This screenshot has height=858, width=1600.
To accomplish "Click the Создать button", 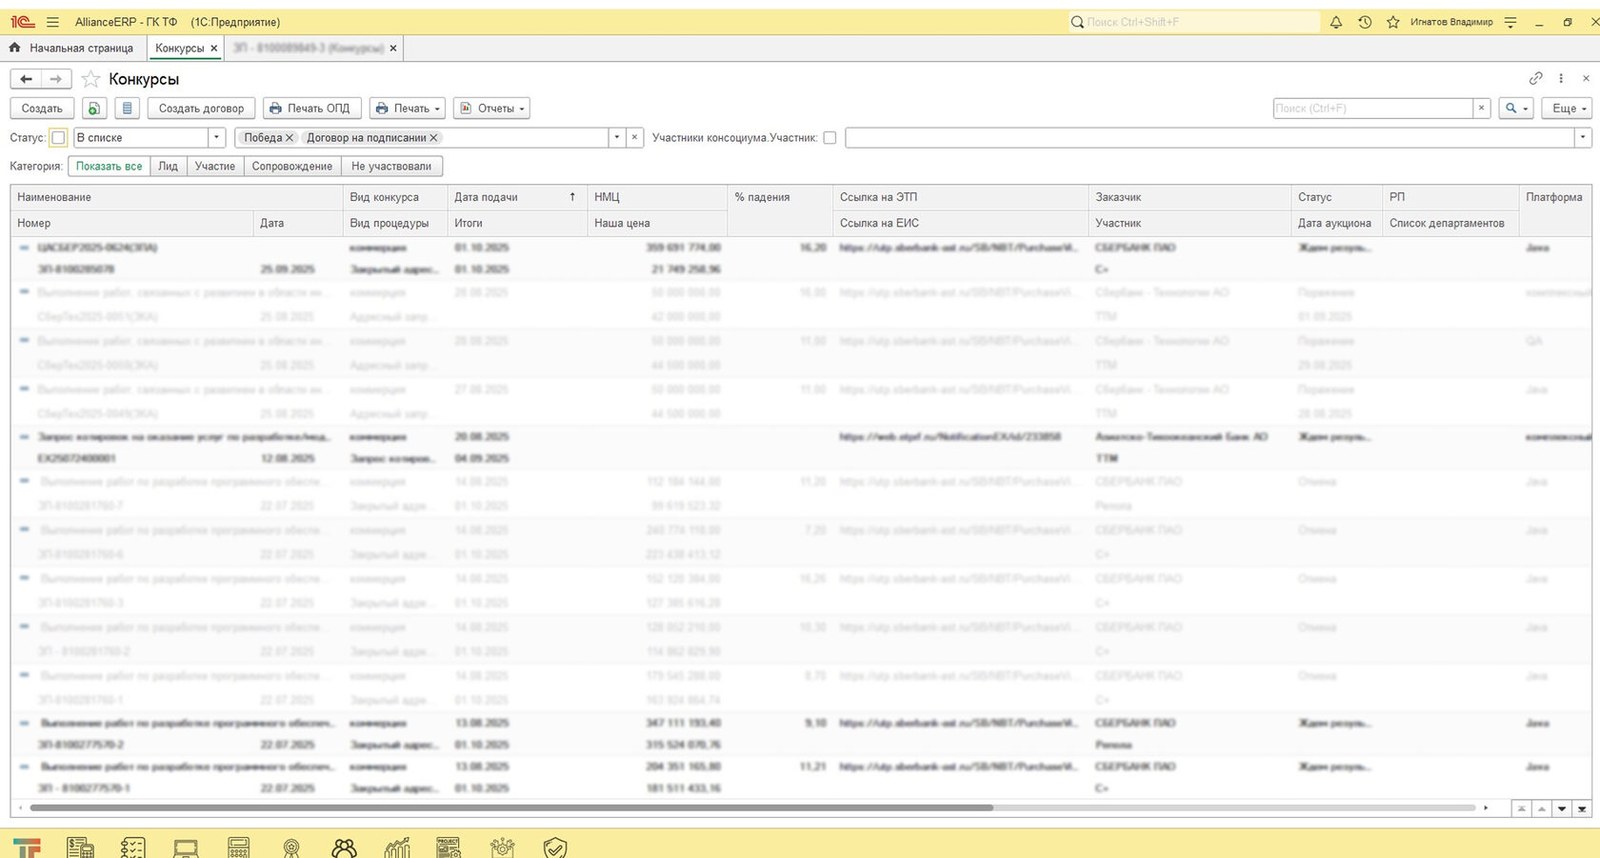I will pyautogui.click(x=42, y=108).
